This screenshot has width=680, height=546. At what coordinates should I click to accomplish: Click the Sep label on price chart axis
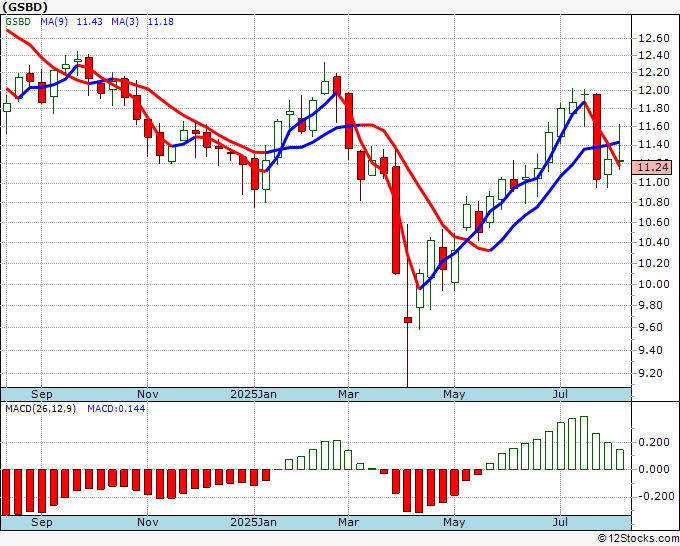point(42,395)
